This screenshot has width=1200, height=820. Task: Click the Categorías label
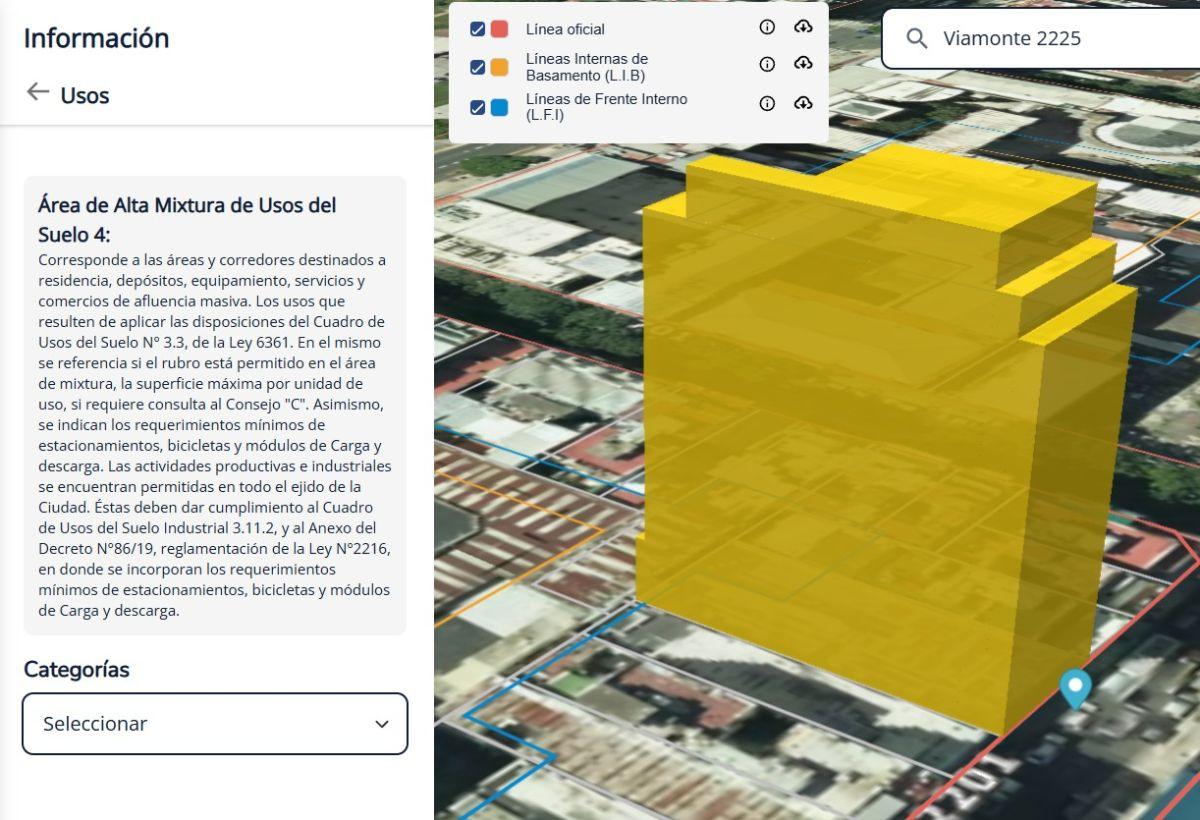coord(77,669)
